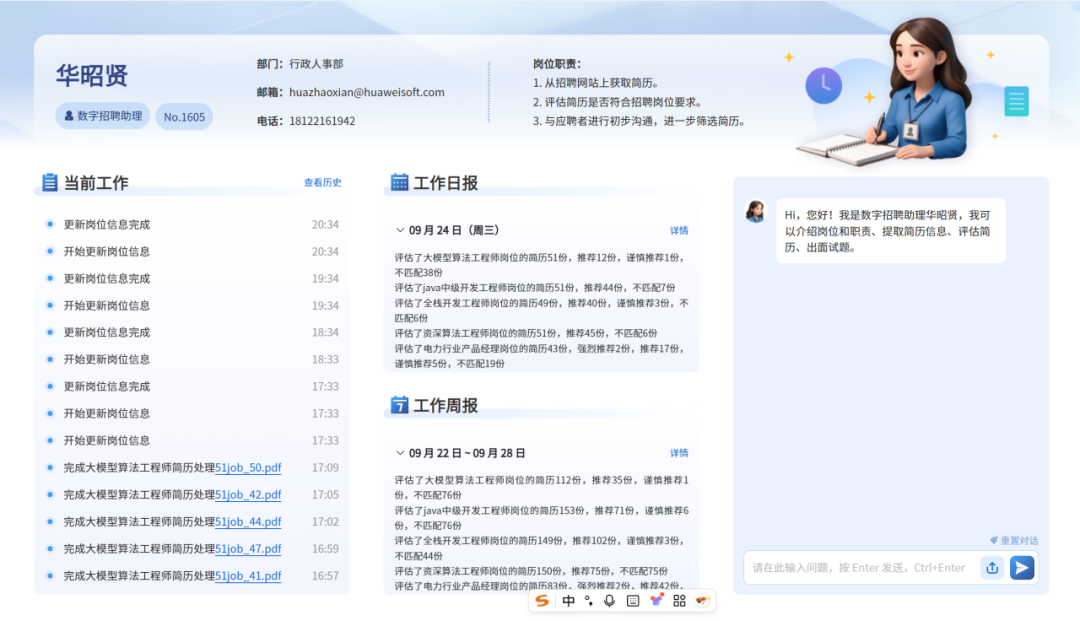Click the person icon in 数字招聘助理 badge
This screenshot has width=1080, height=621.
point(69,116)
